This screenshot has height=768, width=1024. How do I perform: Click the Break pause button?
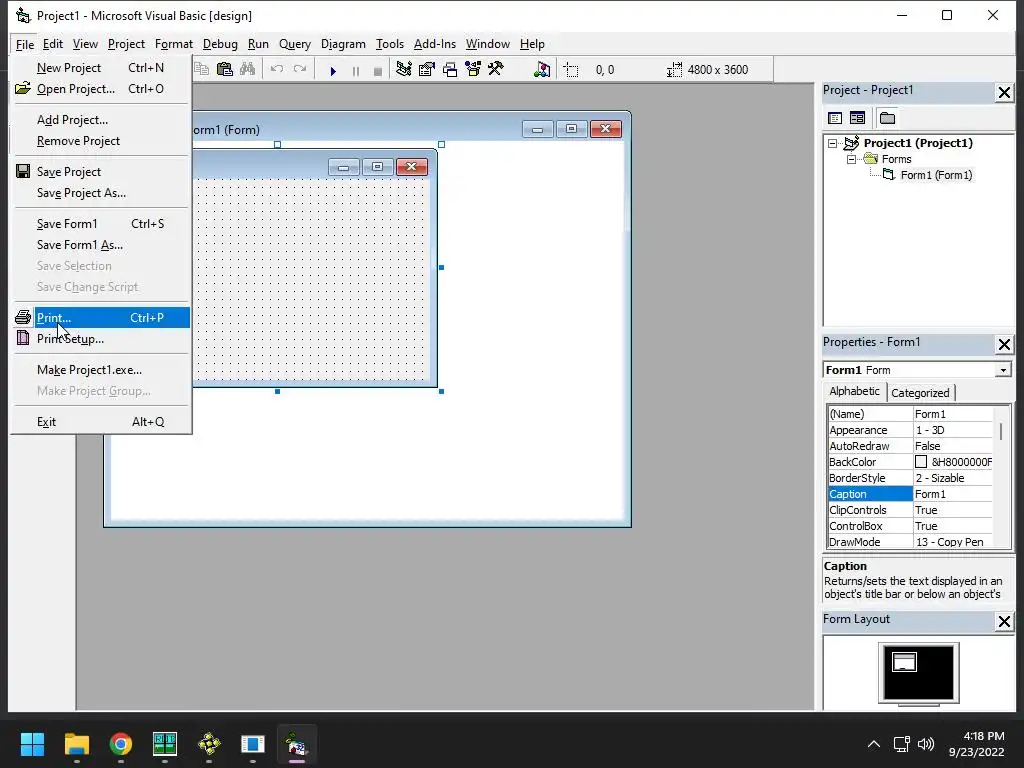(356, 71)
